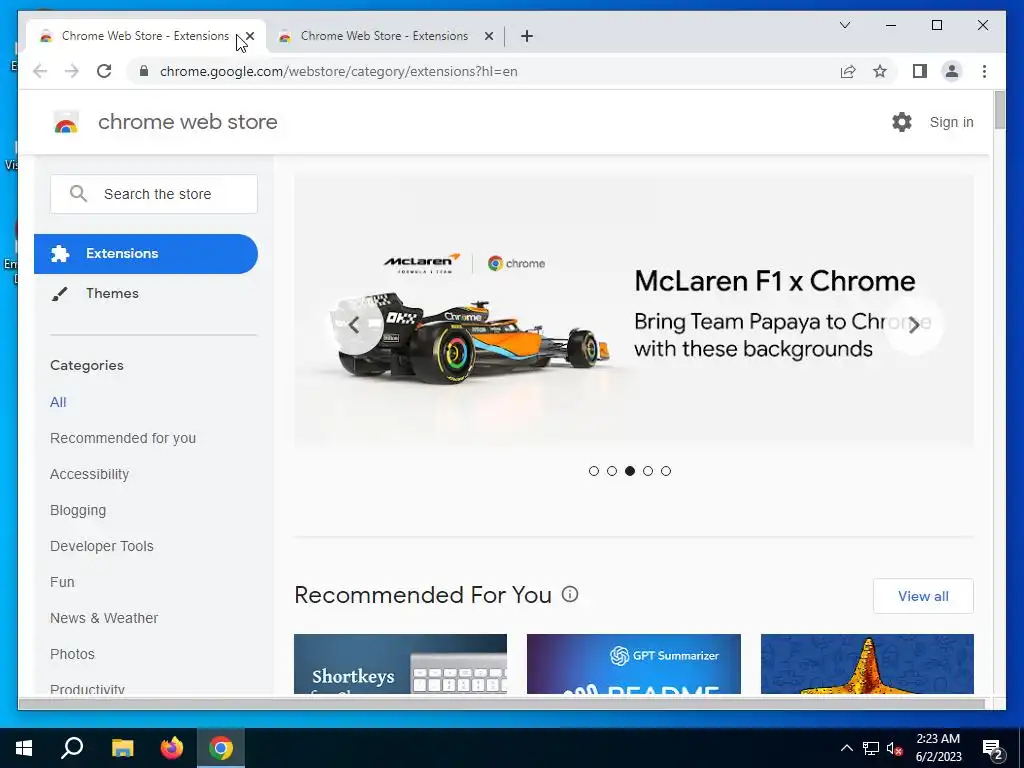Click network tray icon
The width and height of the screenshot is (1024, 768).
[x=871, y=748]
